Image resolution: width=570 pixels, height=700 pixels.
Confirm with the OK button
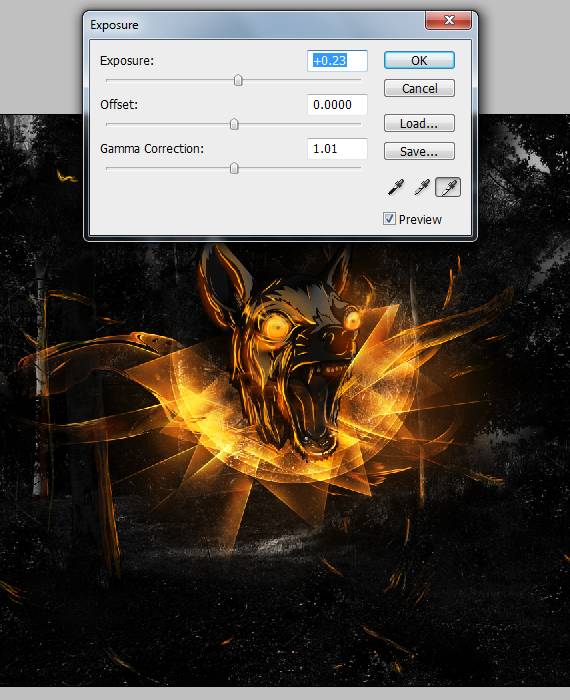tap(419, 60)
